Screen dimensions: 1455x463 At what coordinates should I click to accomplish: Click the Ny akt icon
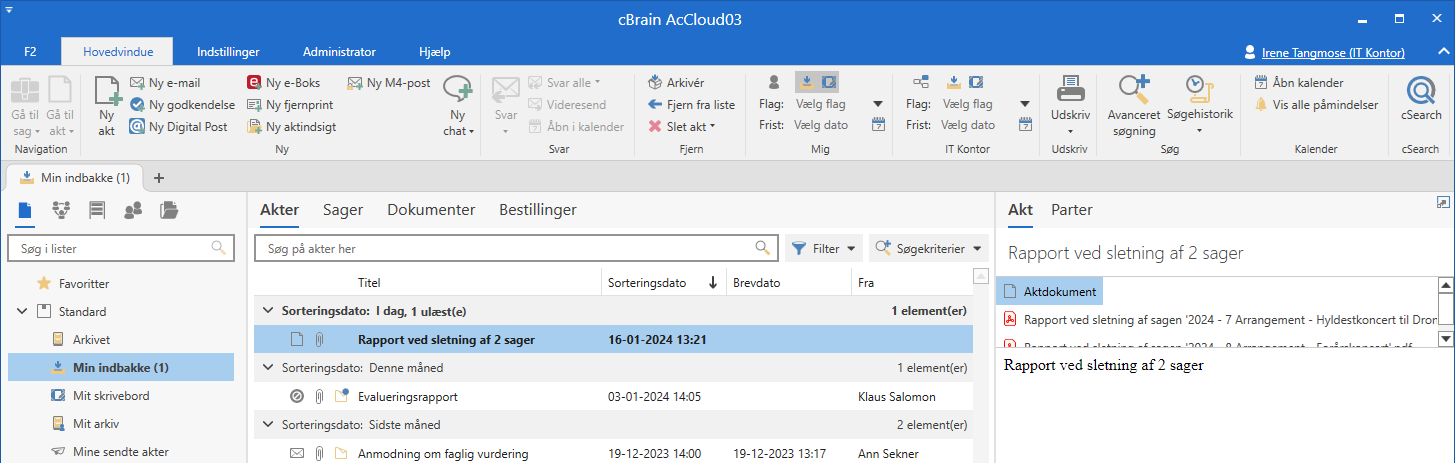coord(107,96)
